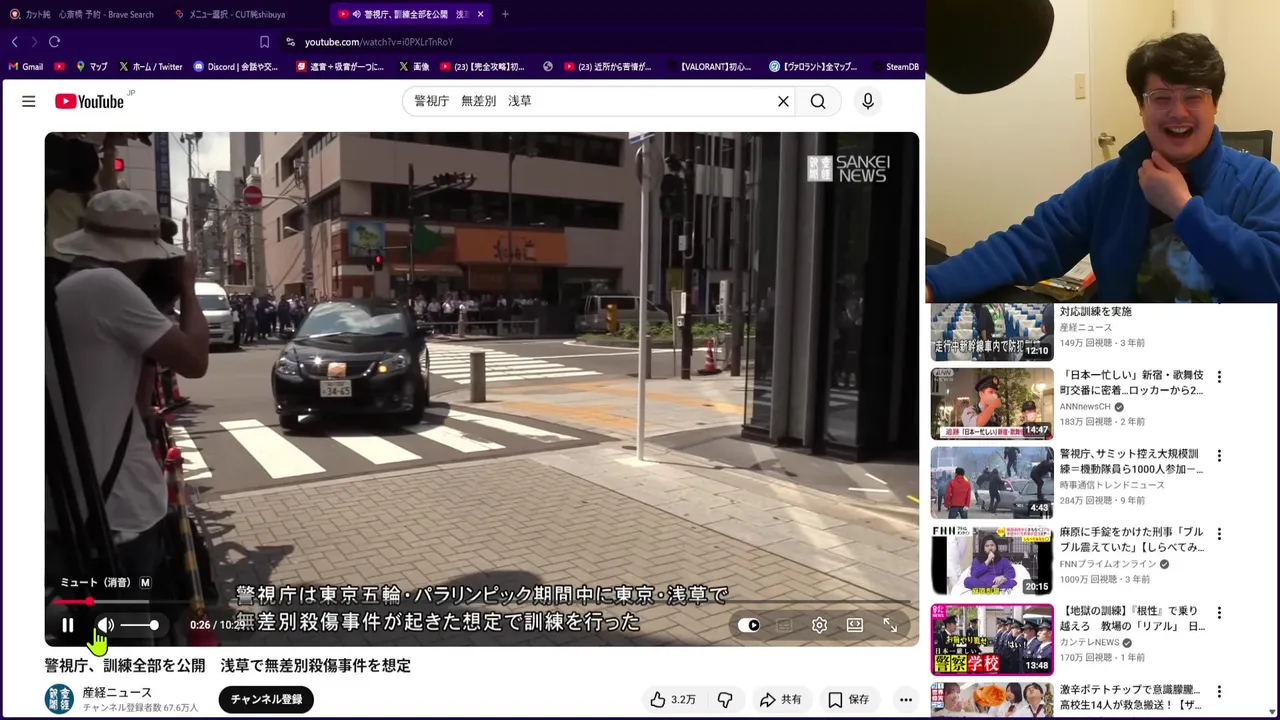
Task: Seek on the video progress bar
Action: tap(481, 602)
